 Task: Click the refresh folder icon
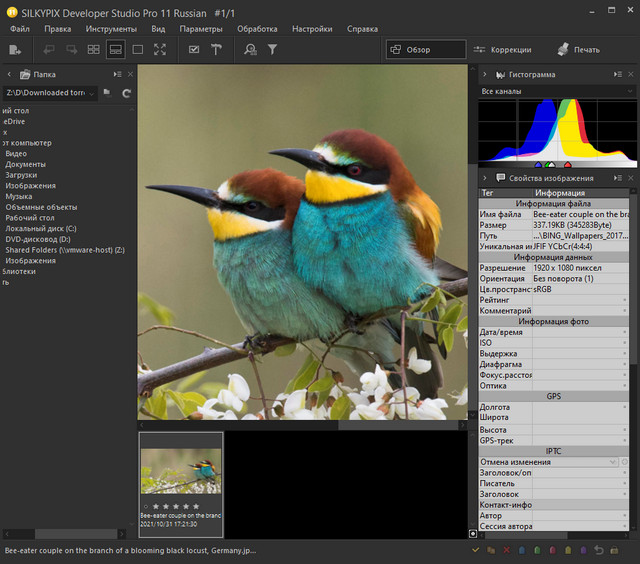(127, 93)
